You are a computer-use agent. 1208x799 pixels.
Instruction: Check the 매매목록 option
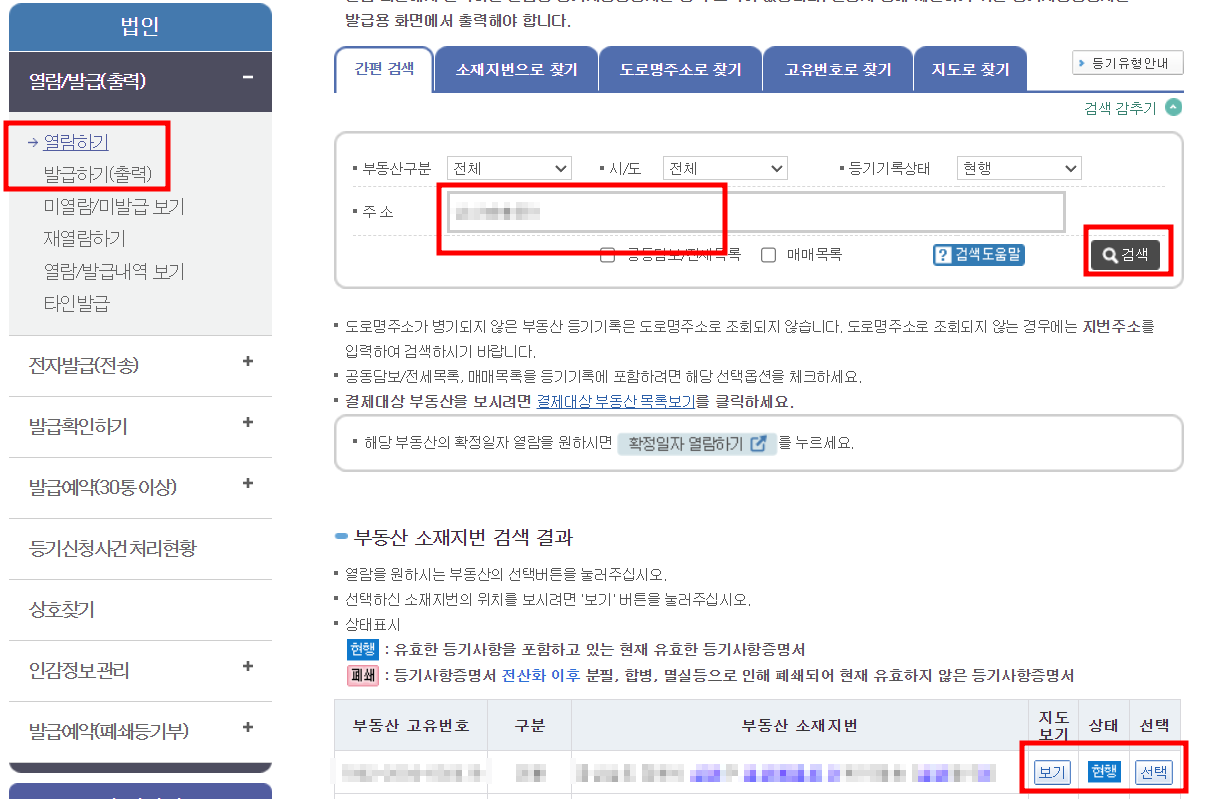point(768,255)
